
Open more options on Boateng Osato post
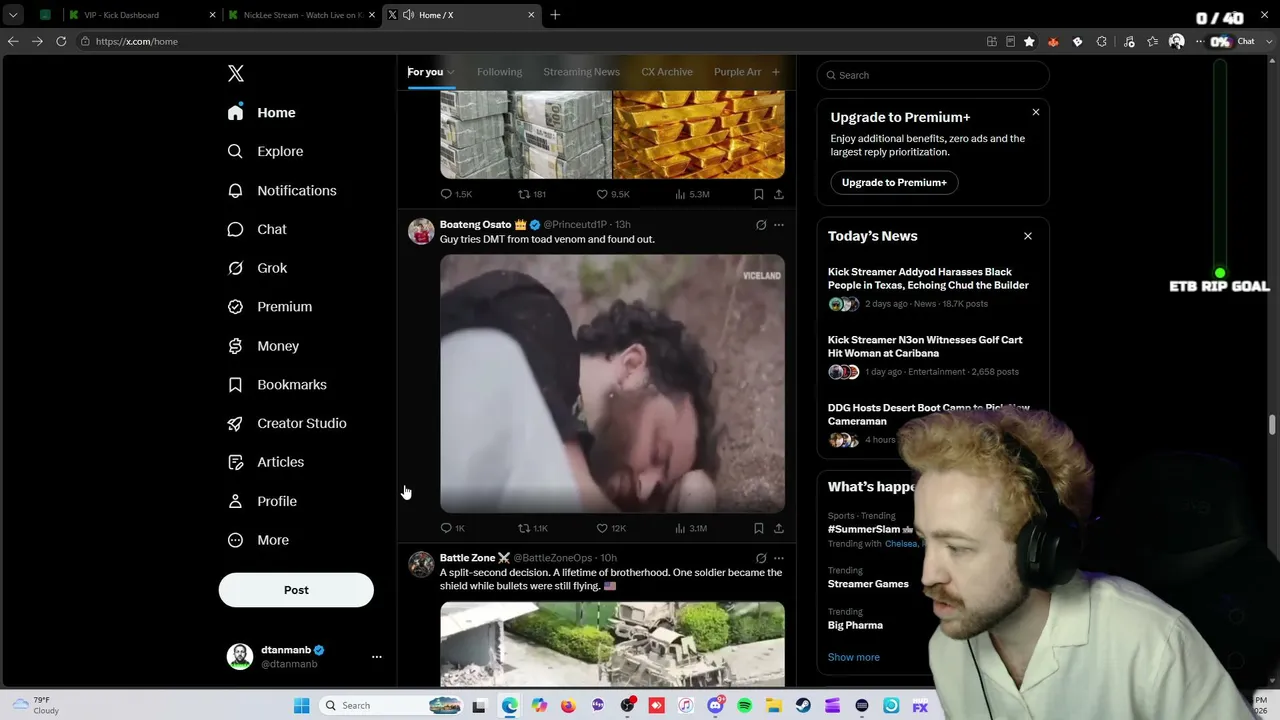[x=779, y=225]
